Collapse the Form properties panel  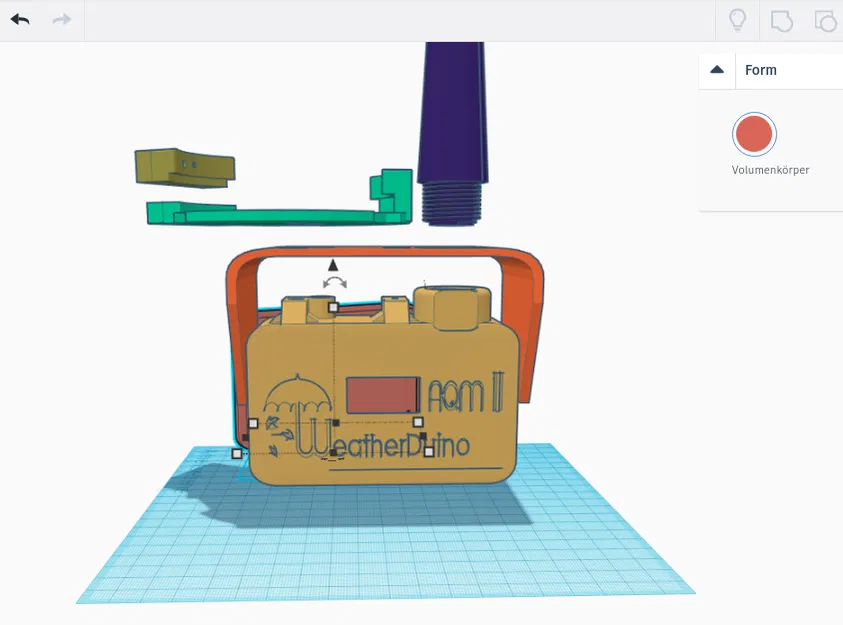click(716, 70)
